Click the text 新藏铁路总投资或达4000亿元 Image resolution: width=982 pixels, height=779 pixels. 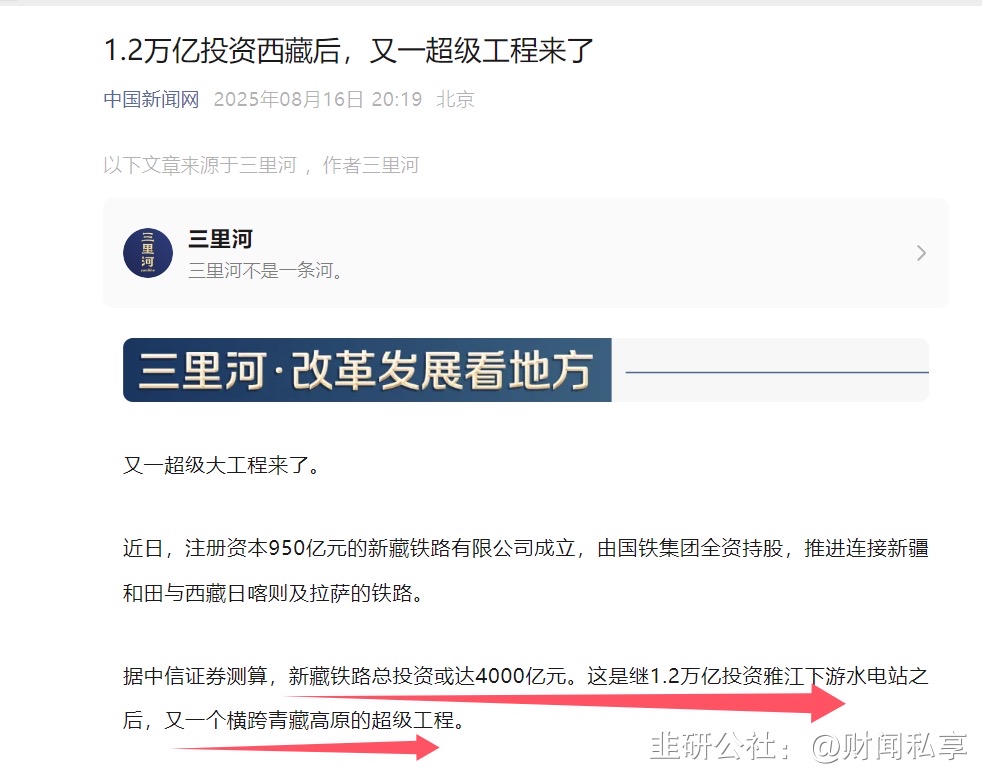click(427, 676)
